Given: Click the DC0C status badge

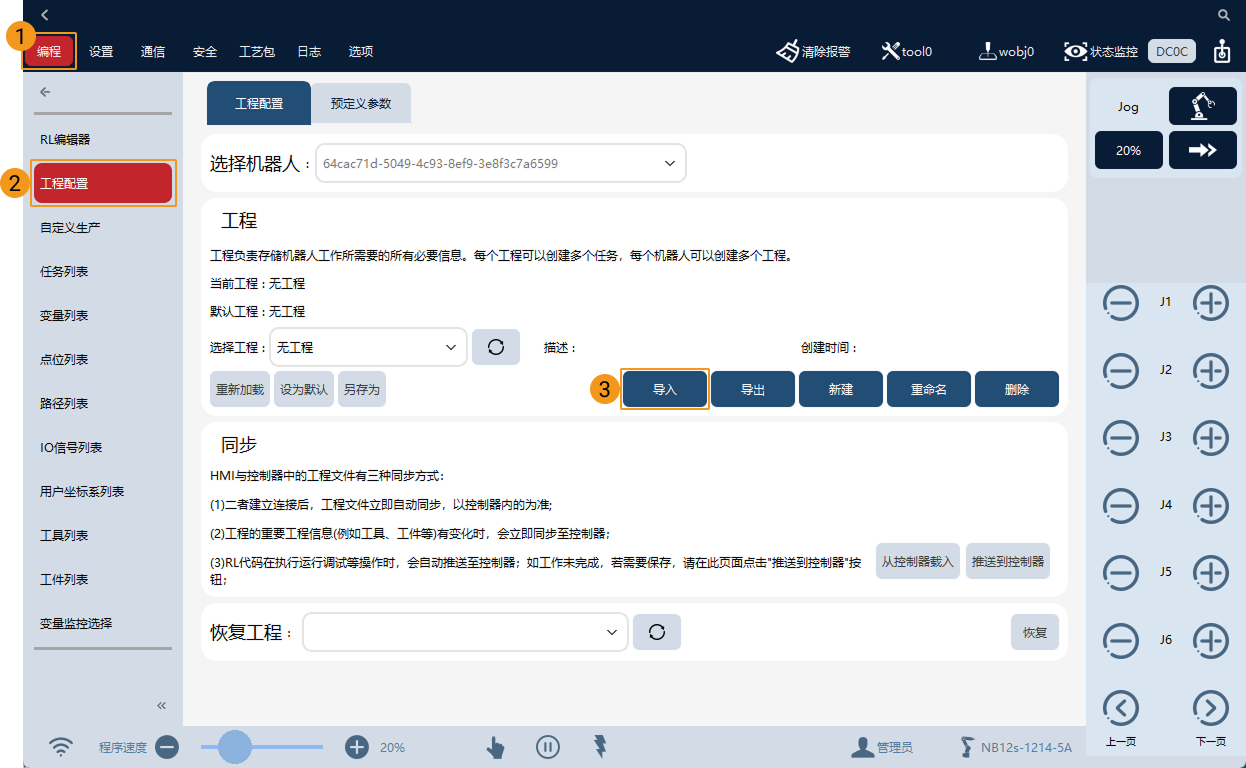Looking at the screenshot, I should (1172, 51).
